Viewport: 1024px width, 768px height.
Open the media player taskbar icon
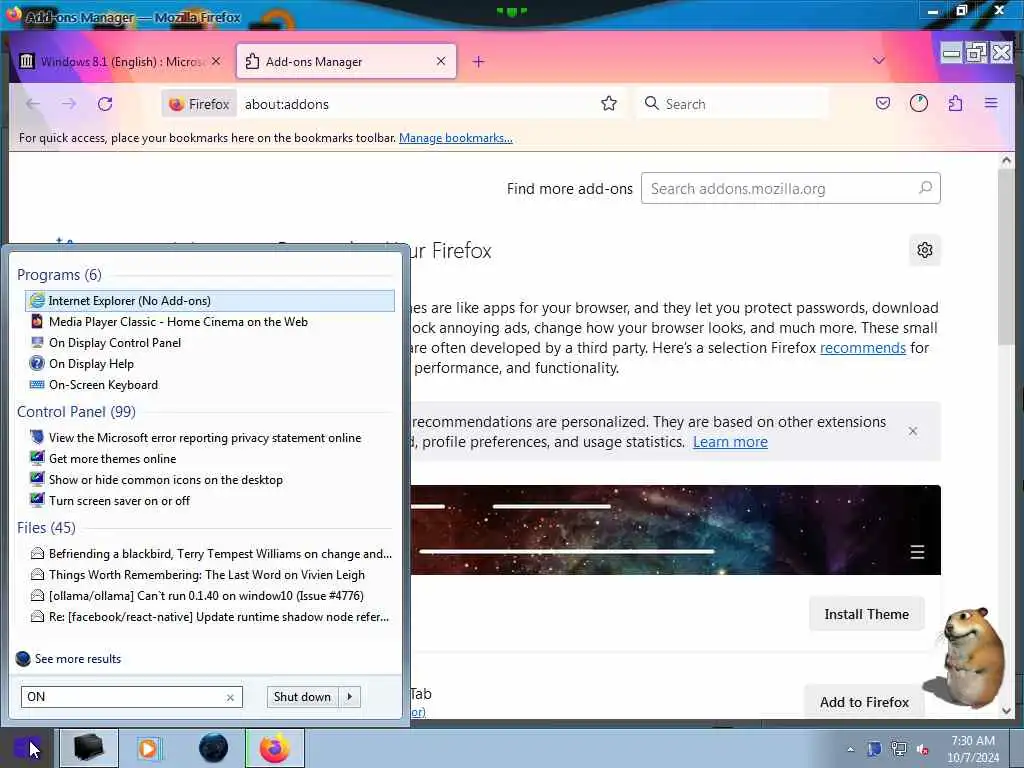pos(148,748)
